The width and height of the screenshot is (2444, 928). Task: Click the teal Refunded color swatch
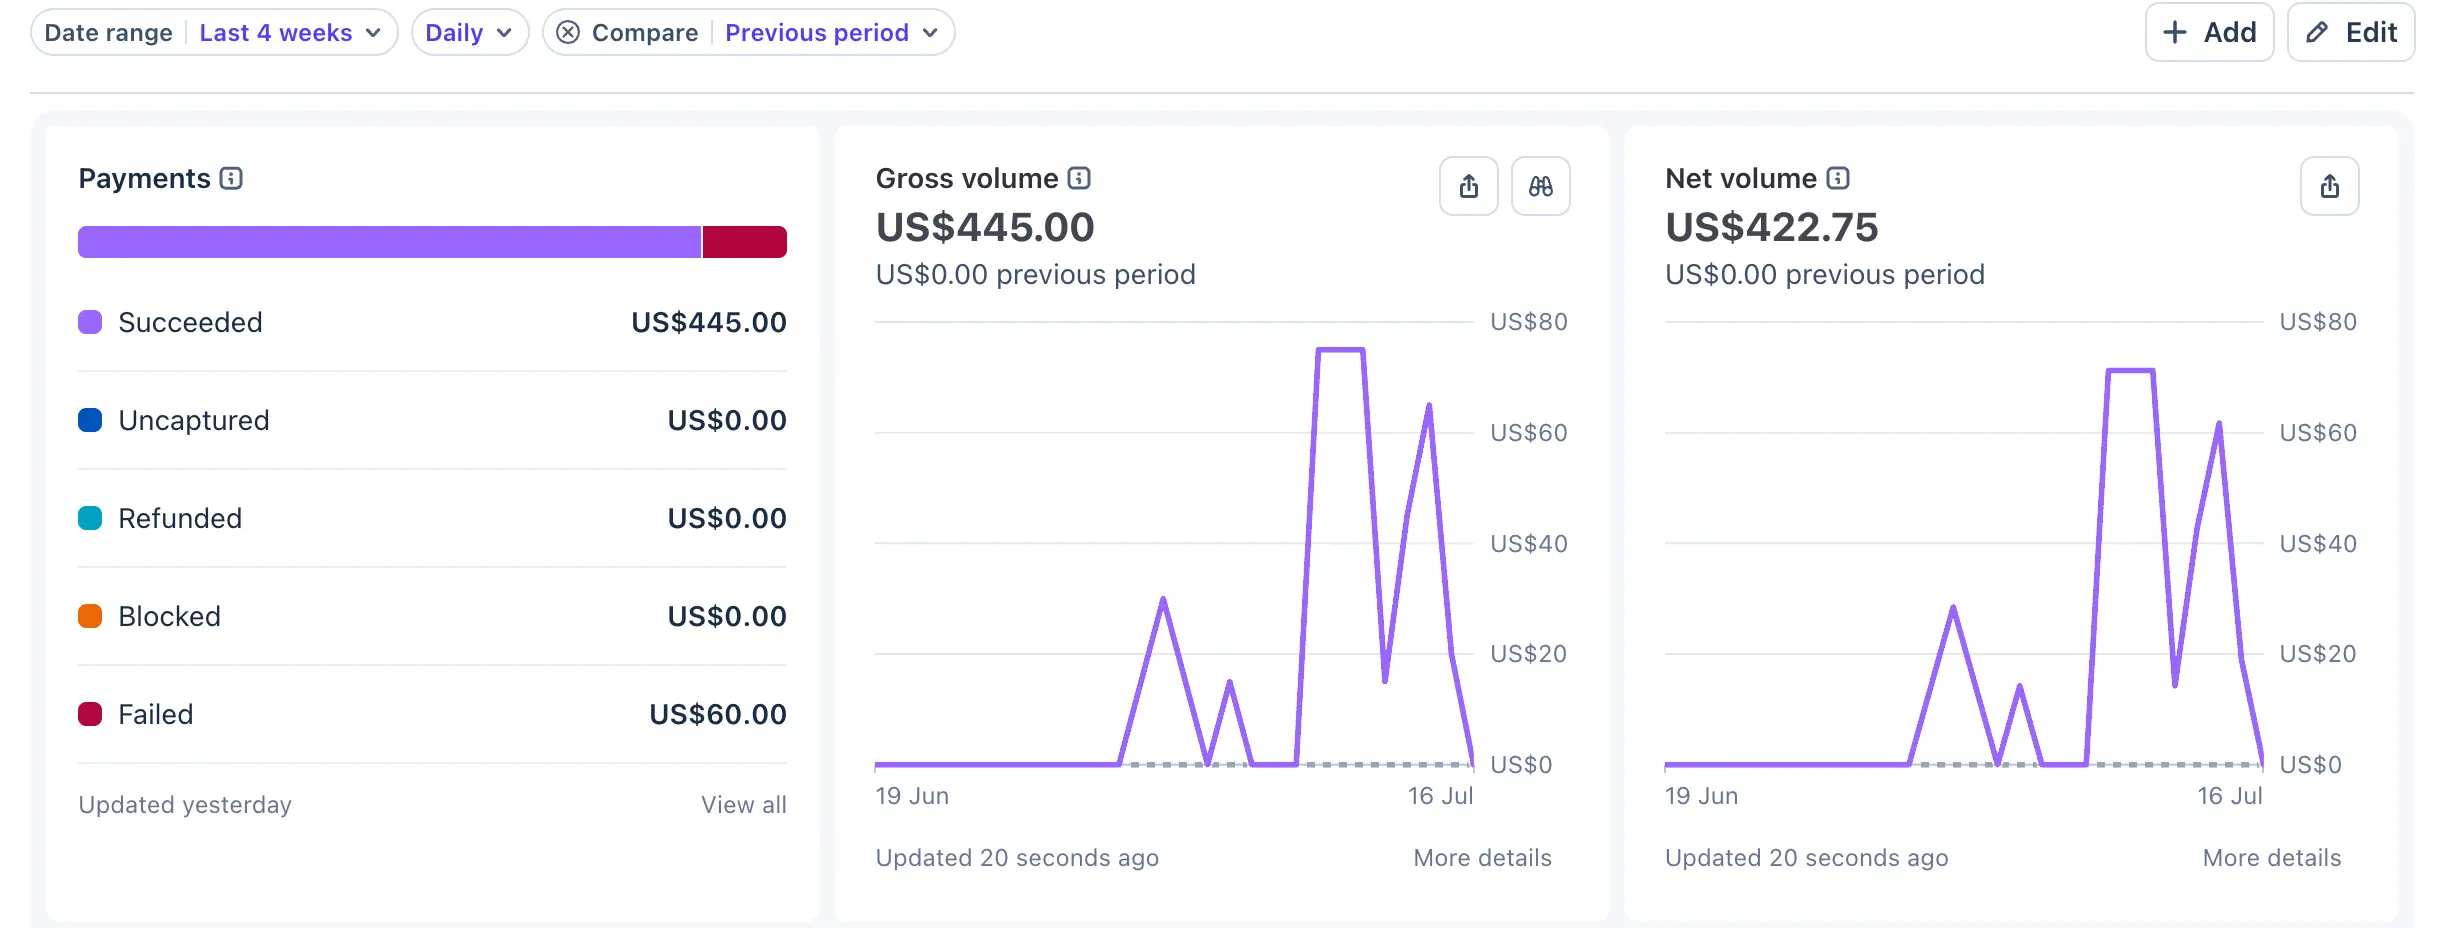click(90, 518)
